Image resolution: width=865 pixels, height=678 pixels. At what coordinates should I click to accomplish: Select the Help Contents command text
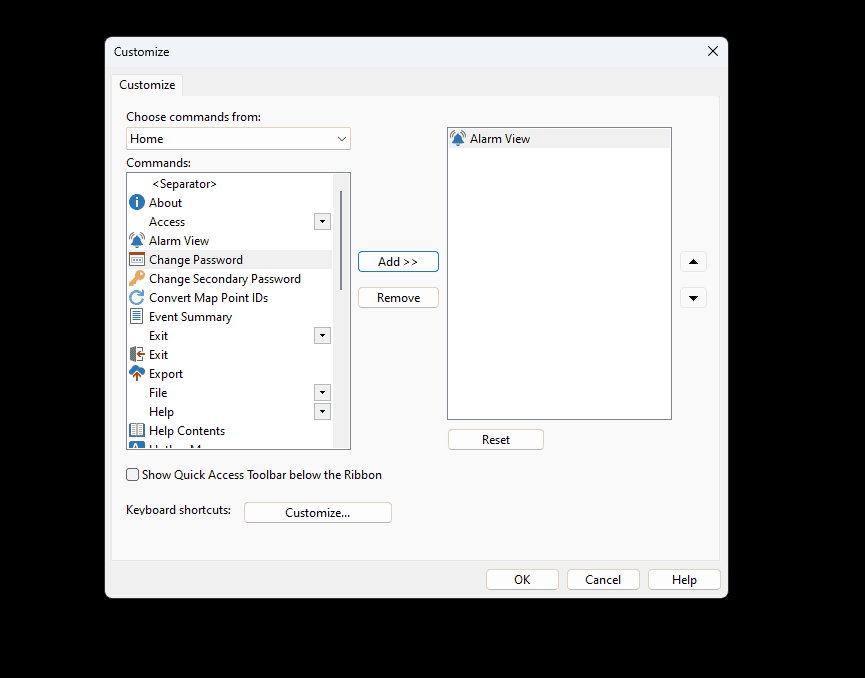187,431
